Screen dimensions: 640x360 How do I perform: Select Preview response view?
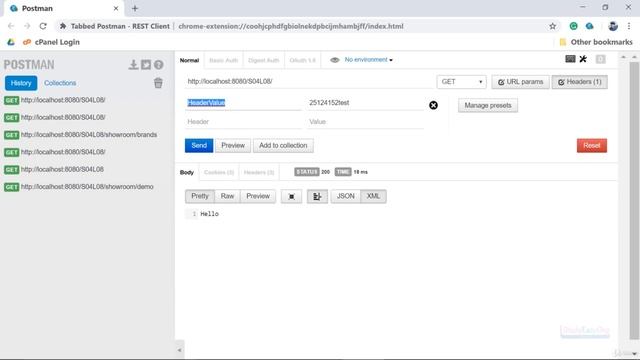coord(258,196)
